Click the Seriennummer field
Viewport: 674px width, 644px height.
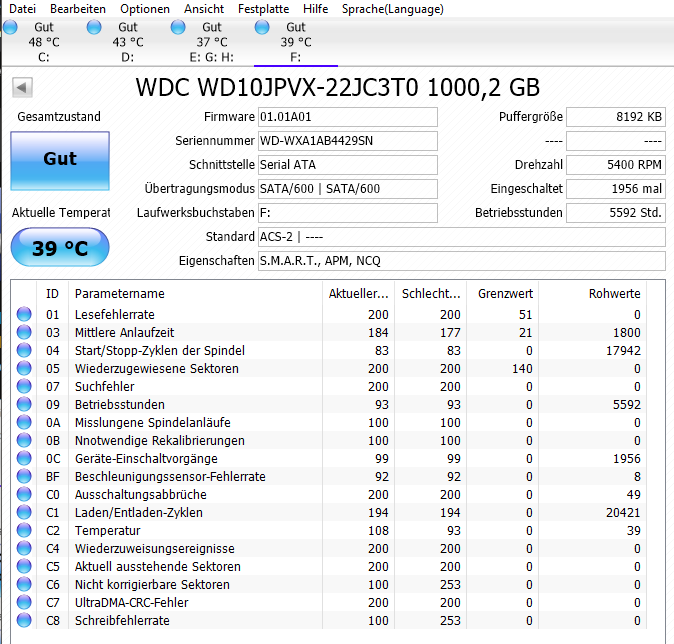coord(347,141)
